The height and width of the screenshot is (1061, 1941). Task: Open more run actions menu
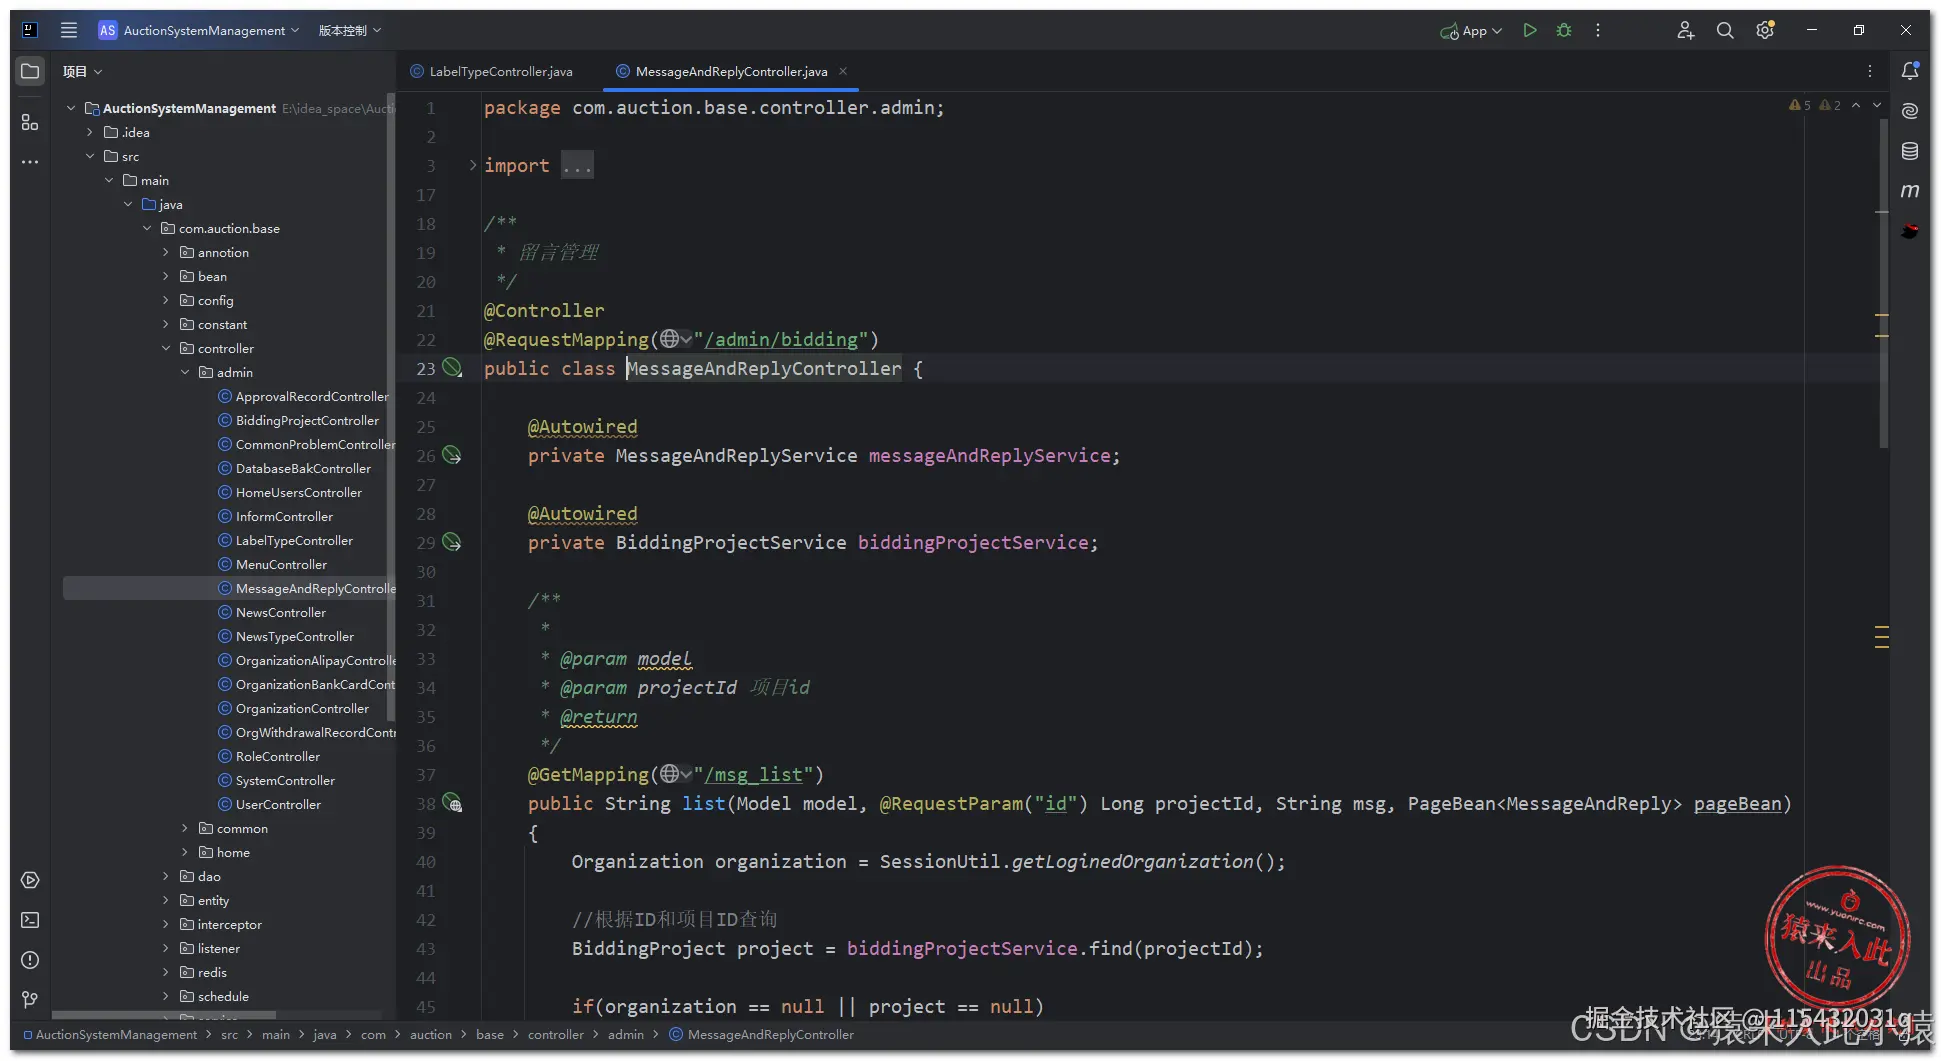pos(1598,30)
